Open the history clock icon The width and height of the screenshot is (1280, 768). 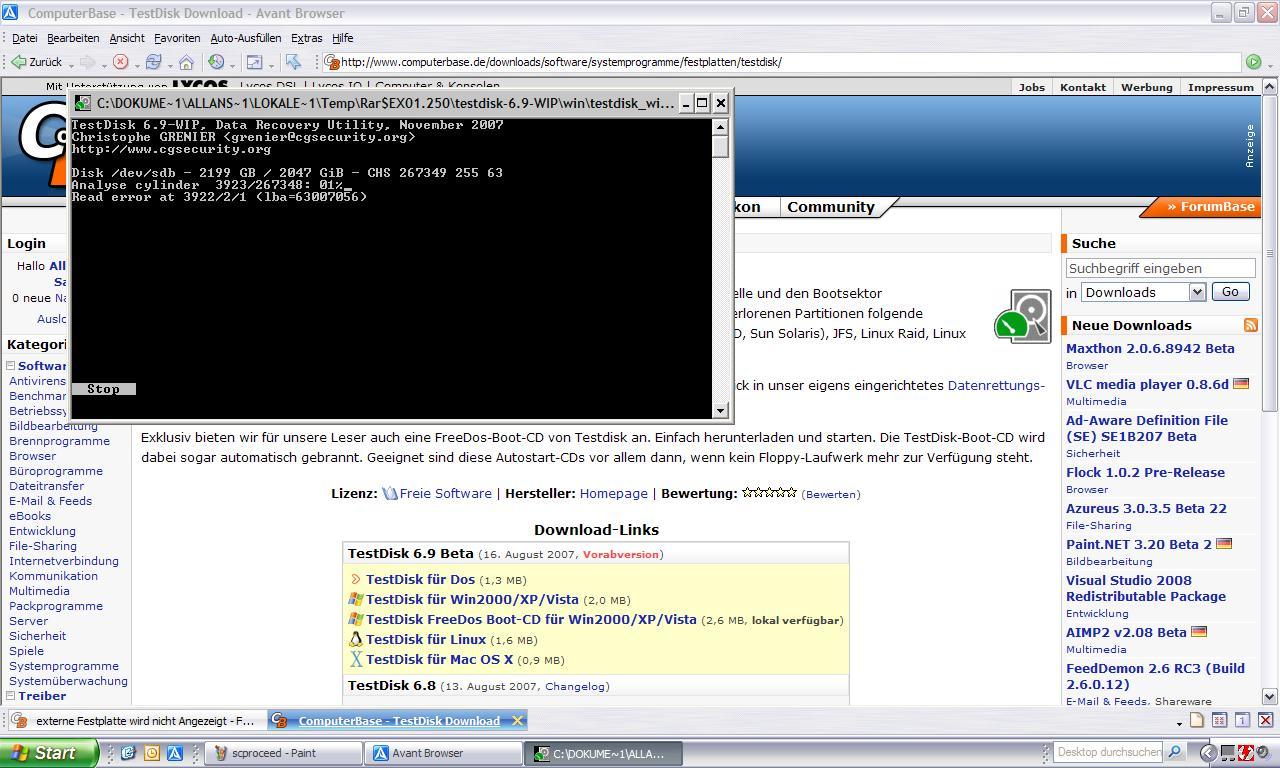216,62
